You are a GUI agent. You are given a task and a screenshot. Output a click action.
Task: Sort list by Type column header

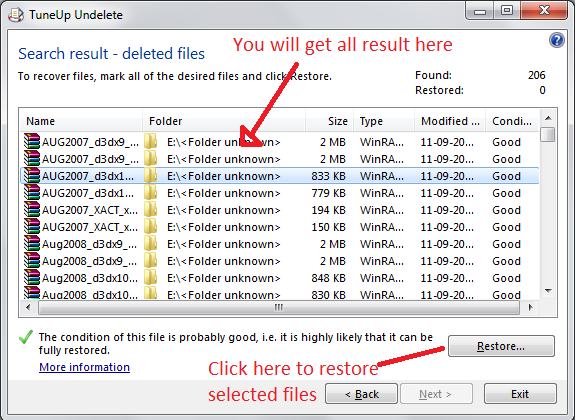[x=384, y=121]
